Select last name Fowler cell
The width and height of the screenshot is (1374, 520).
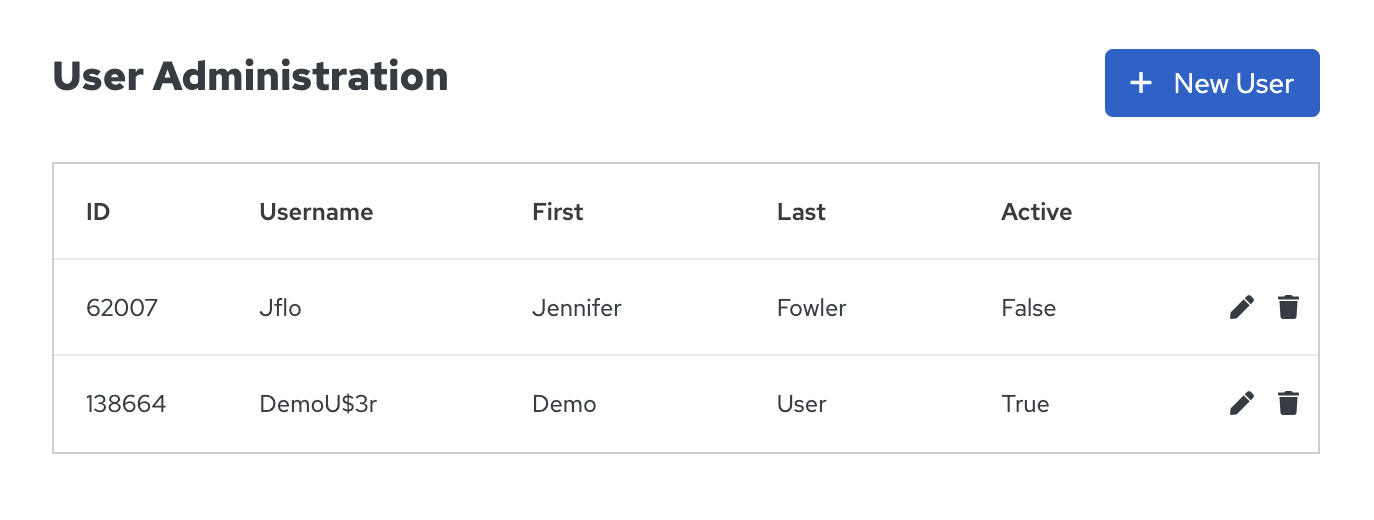tap(812, 308)
